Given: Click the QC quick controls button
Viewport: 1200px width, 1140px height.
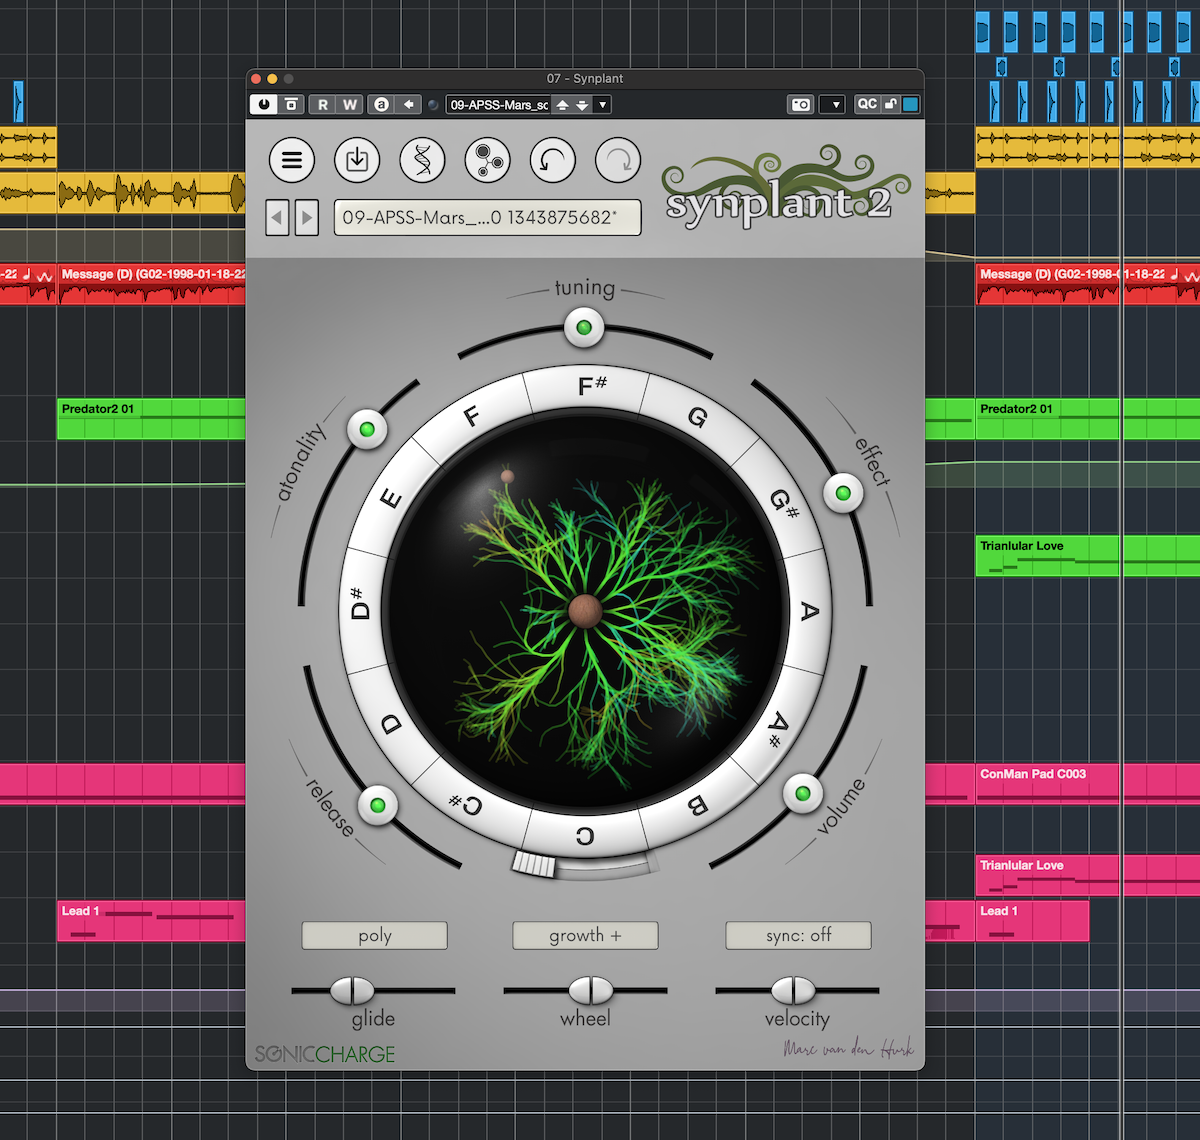Looking at the screenshot, I should pos(866,104).
